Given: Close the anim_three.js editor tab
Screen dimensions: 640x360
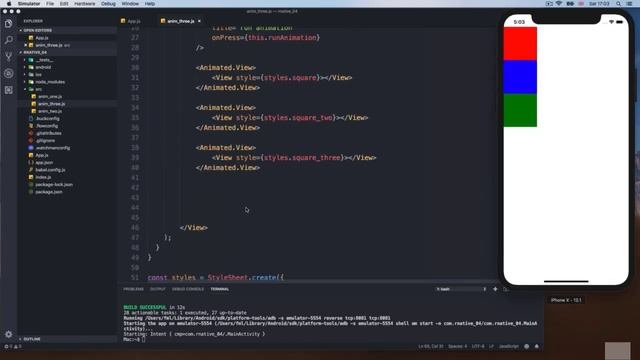Looking at the screenshot, I should click(199, 21).
